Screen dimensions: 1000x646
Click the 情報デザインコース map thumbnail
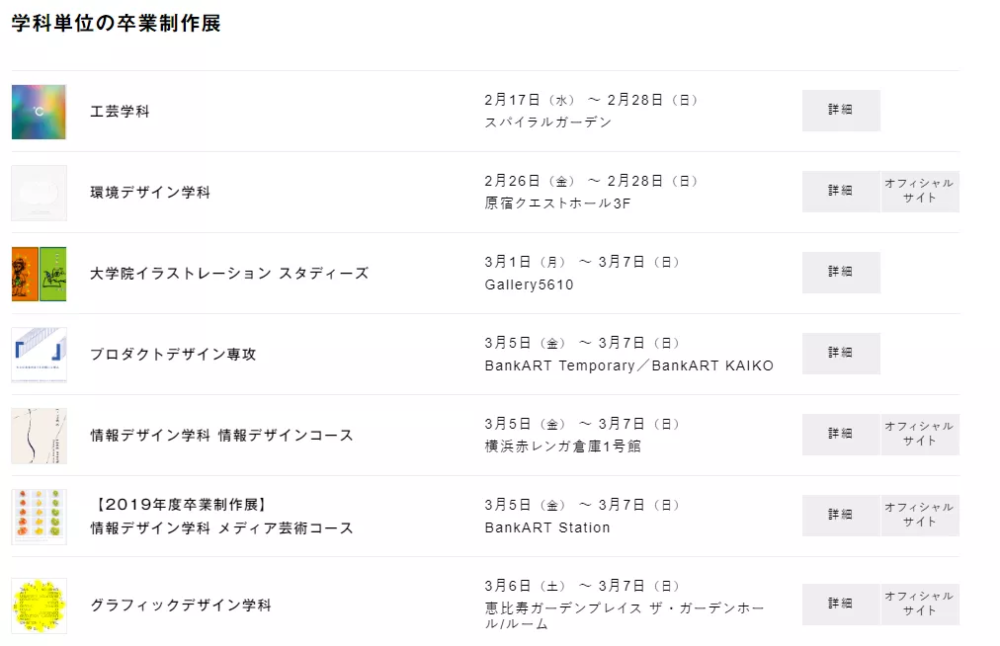coord(39,436)
